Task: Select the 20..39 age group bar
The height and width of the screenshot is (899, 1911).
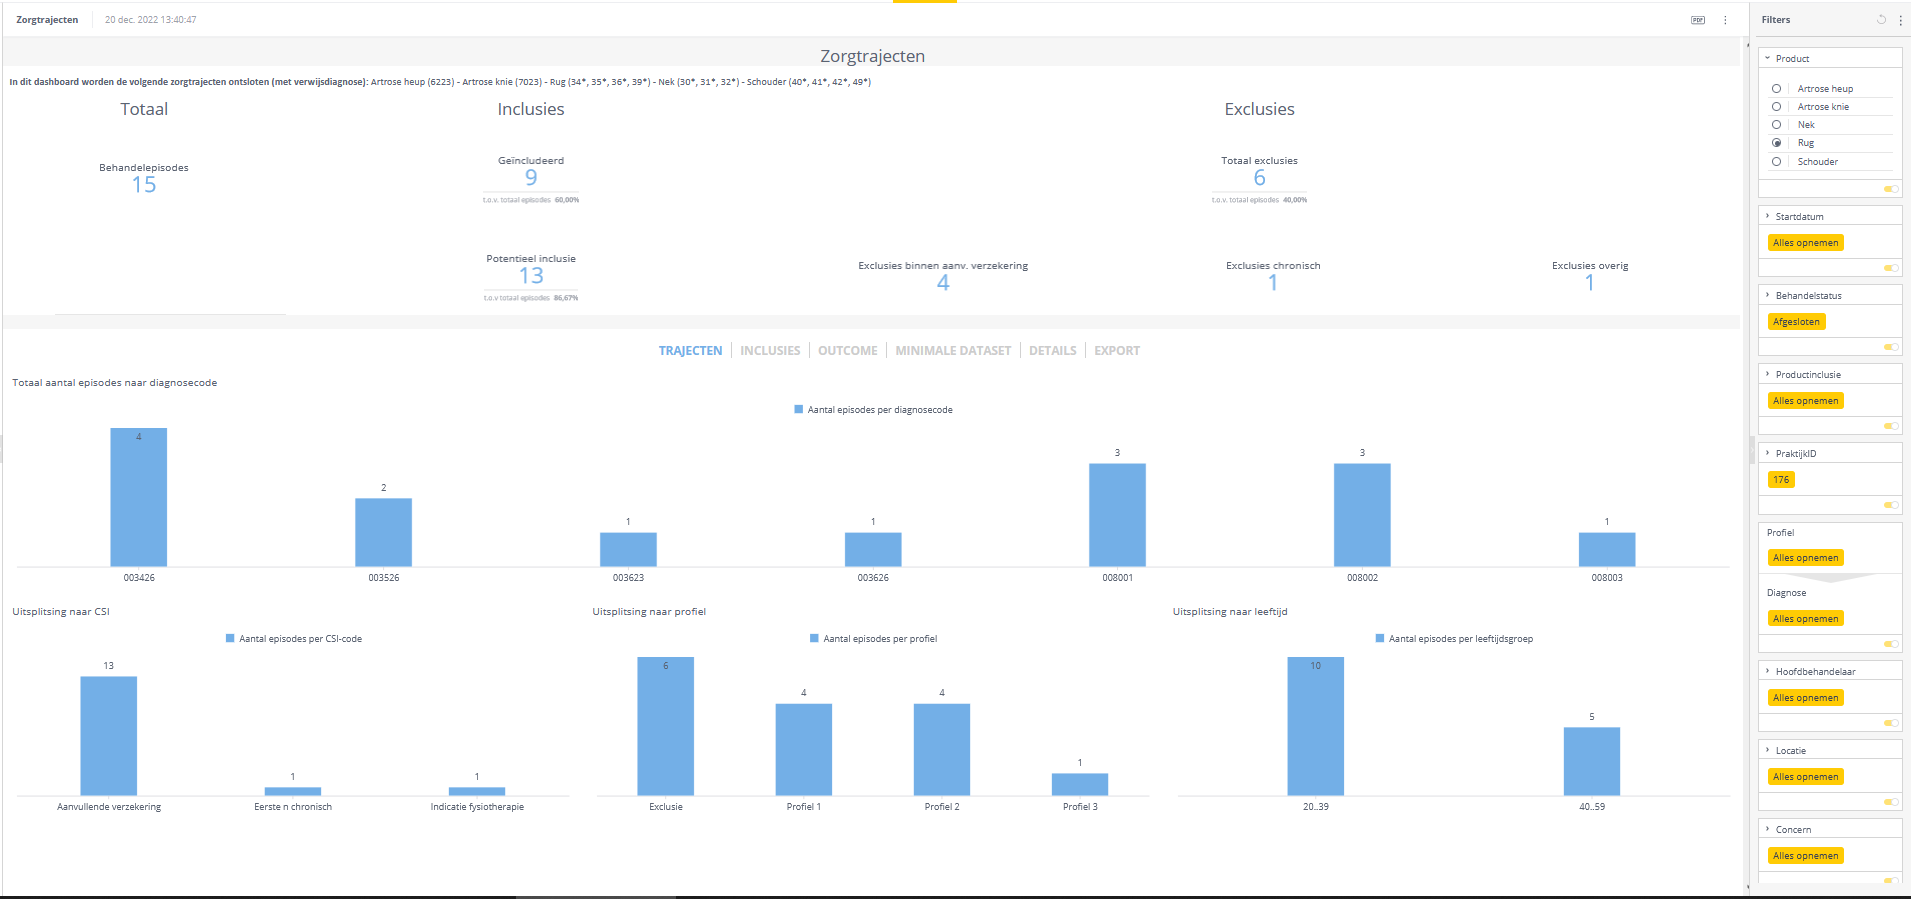Action: pos(1316,726)
